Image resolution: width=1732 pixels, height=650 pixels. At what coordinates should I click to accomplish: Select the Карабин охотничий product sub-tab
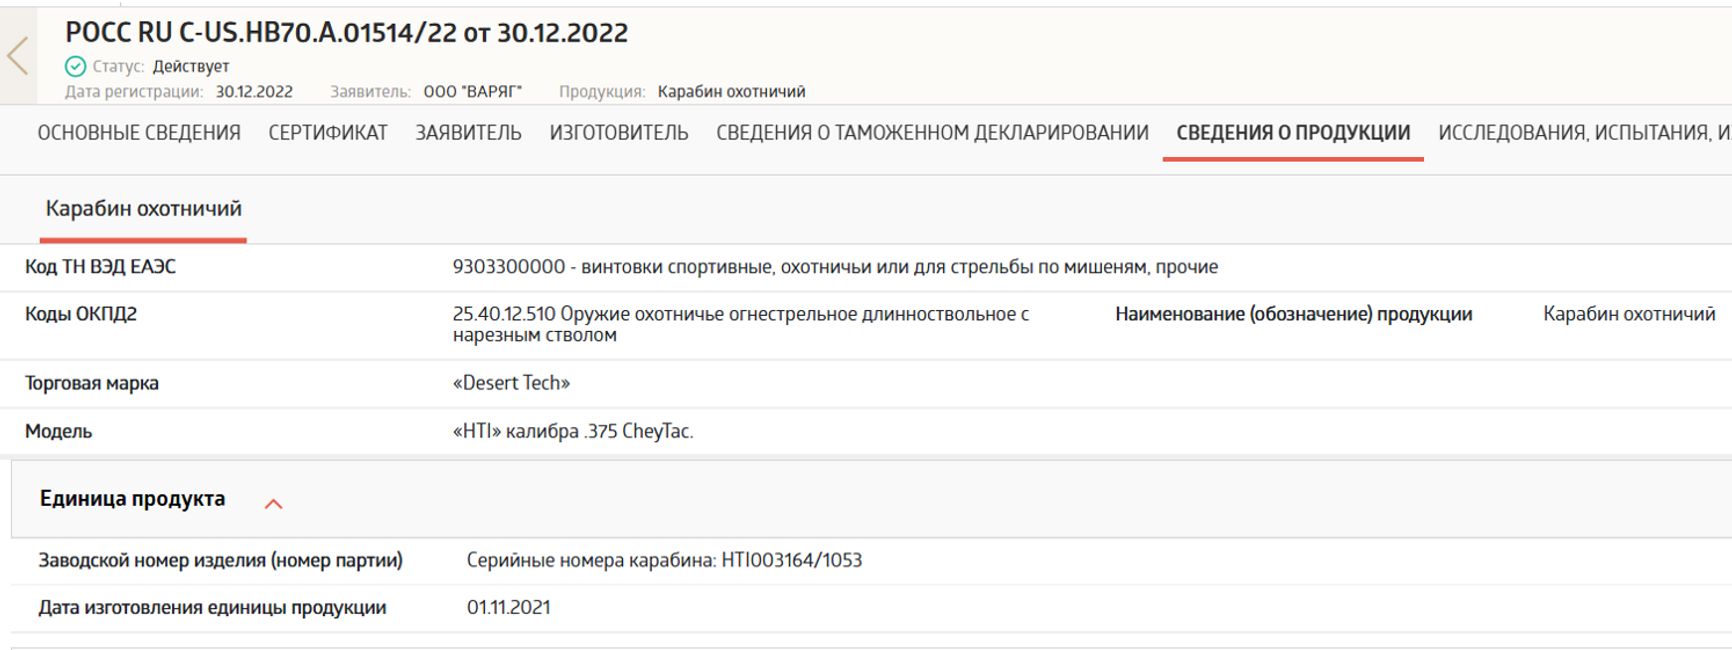[x=143, y=210]
